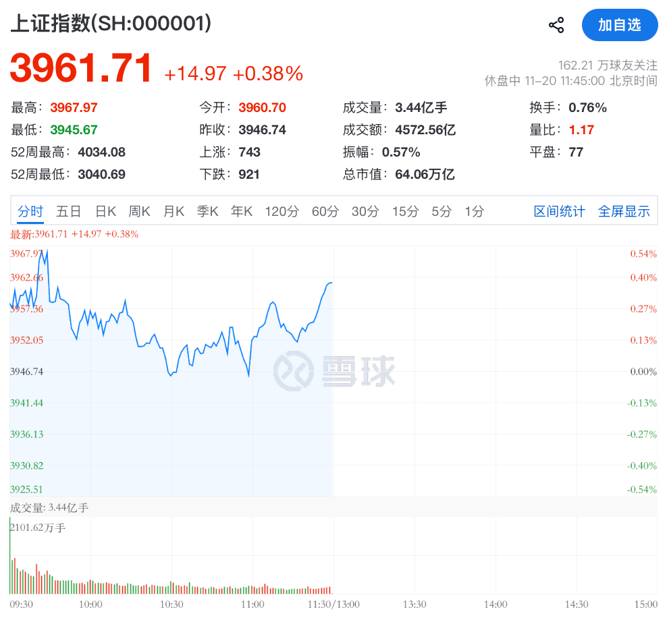Open 区间统计 range statistics
Screen dimensions: 667x622
(x=559, y=211)
